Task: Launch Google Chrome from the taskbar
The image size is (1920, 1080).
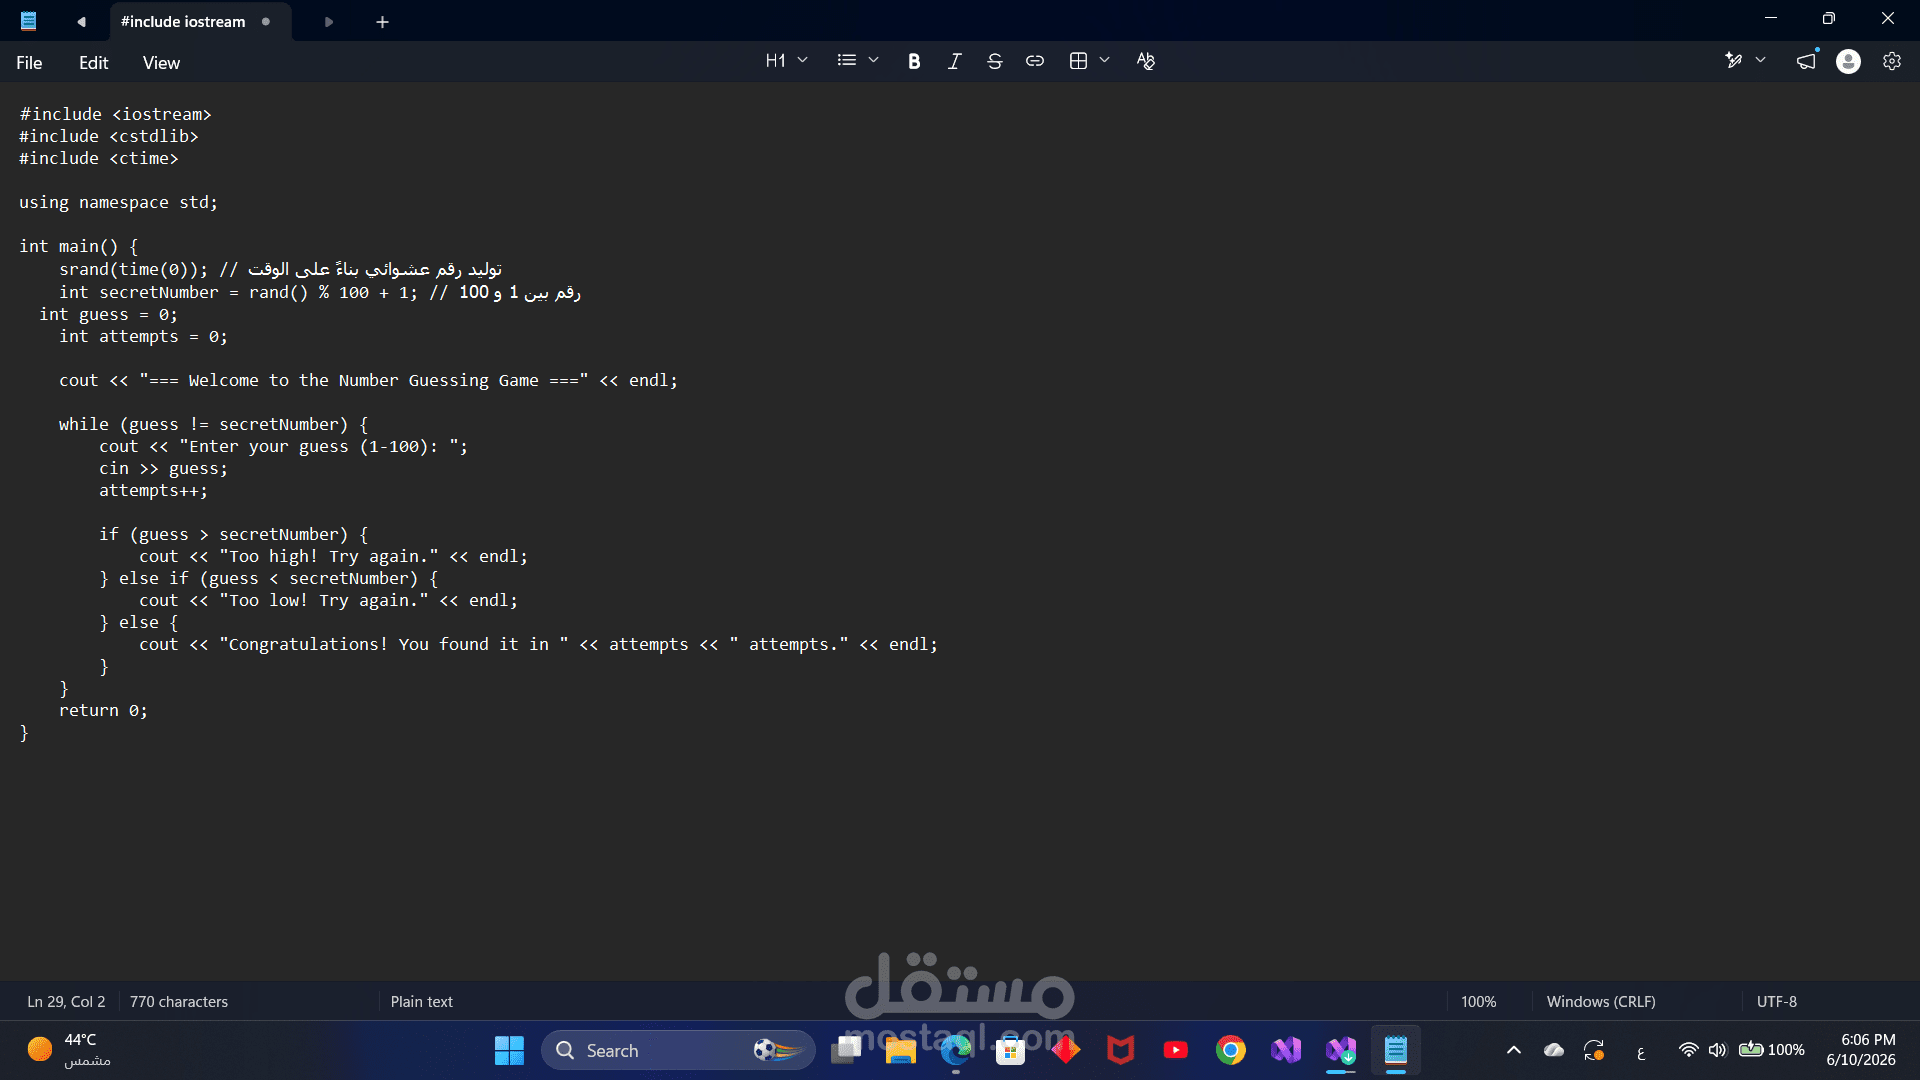Action: tap(1231, 1050)
